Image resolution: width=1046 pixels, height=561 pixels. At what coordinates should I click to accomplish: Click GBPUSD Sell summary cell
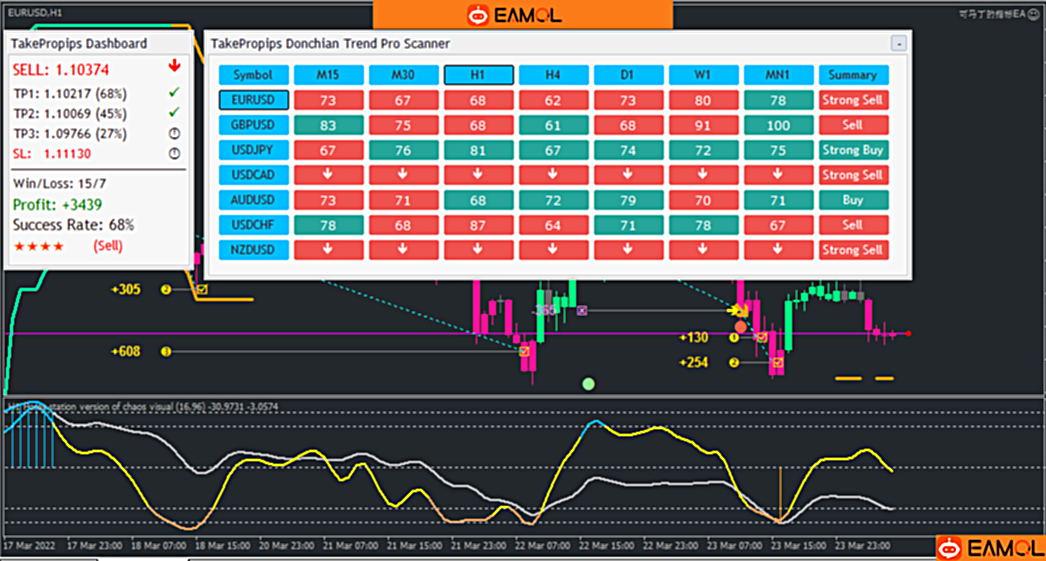pyautogui.click(x=853, y=125)
